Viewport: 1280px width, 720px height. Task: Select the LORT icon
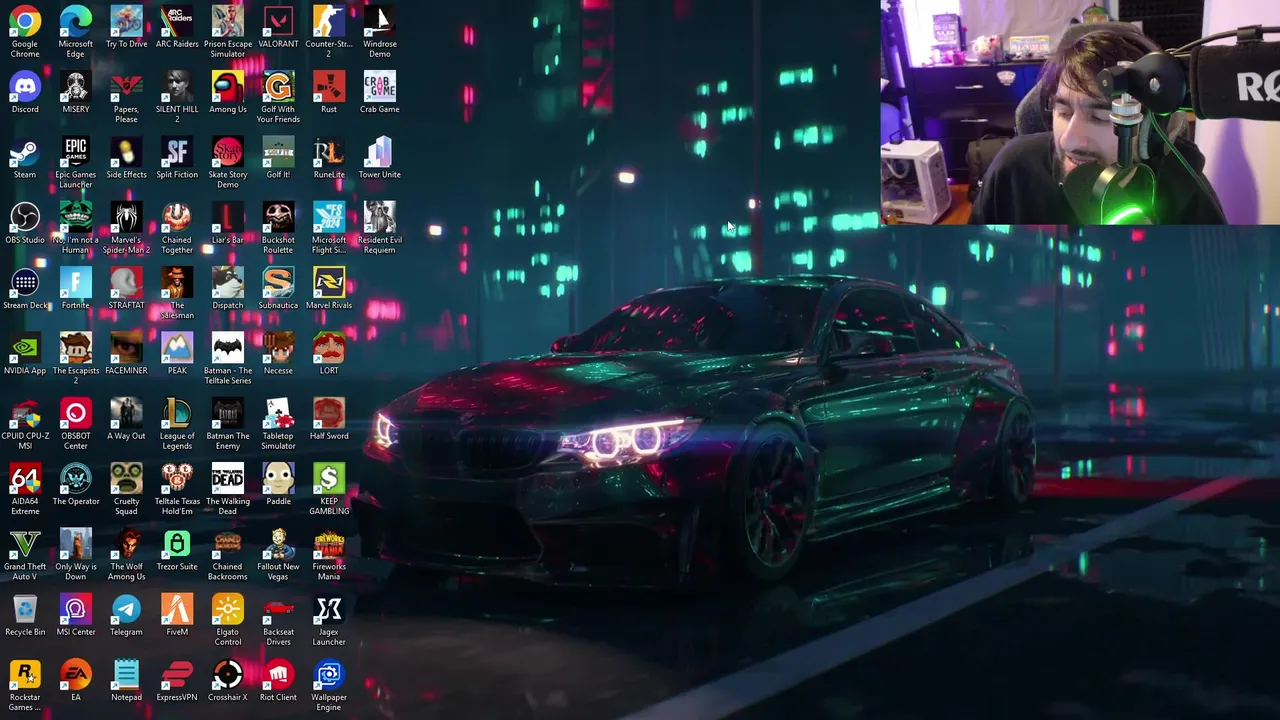click(x=329, y=348)
